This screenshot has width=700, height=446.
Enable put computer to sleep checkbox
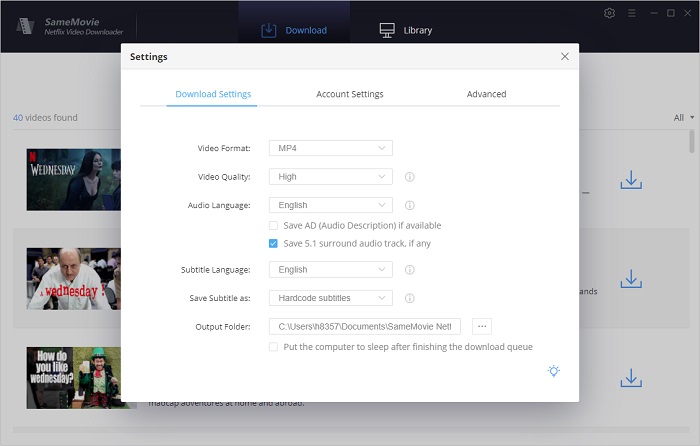tap(274, 347)
